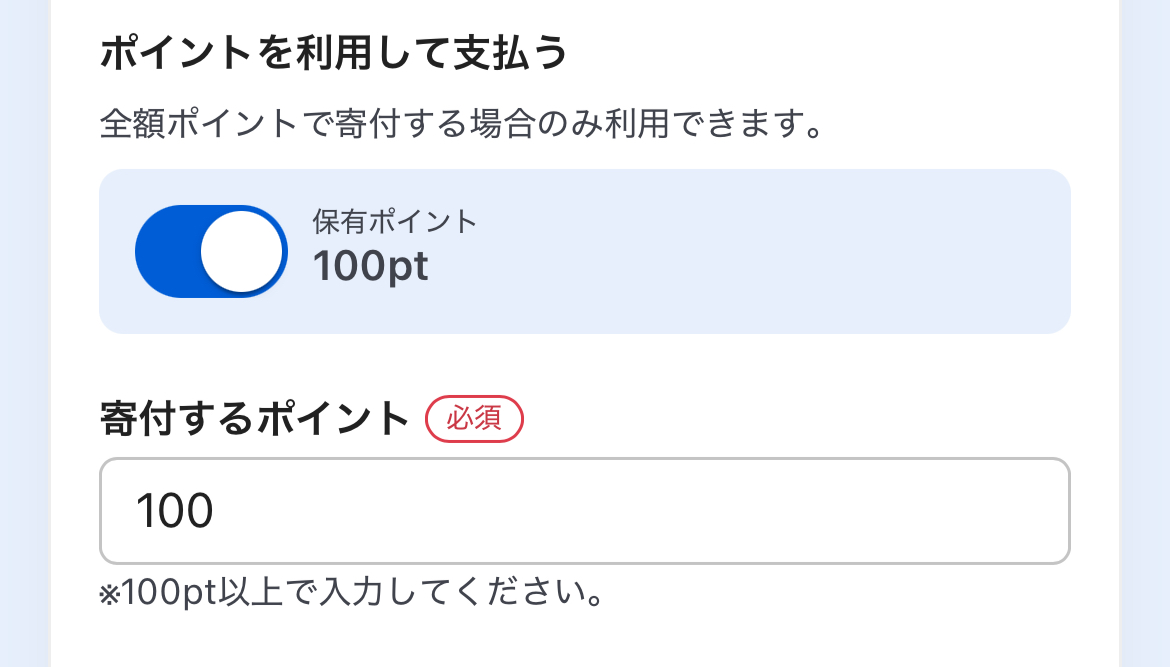Click the red 必須 required badge
1170x667 pixels.
(474, 419)
